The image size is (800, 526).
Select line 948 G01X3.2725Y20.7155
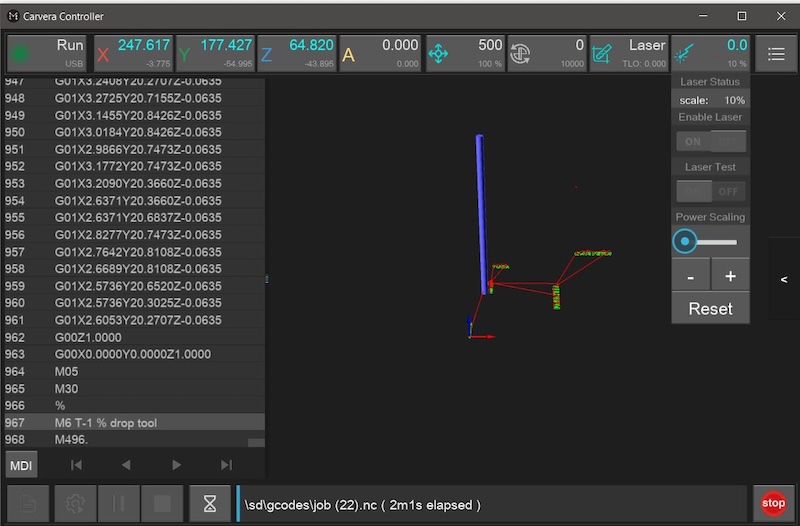coord(135,98)
